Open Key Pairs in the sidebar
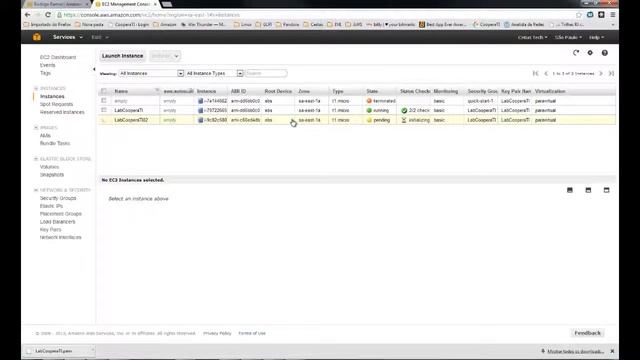 [x=51, y=229]
